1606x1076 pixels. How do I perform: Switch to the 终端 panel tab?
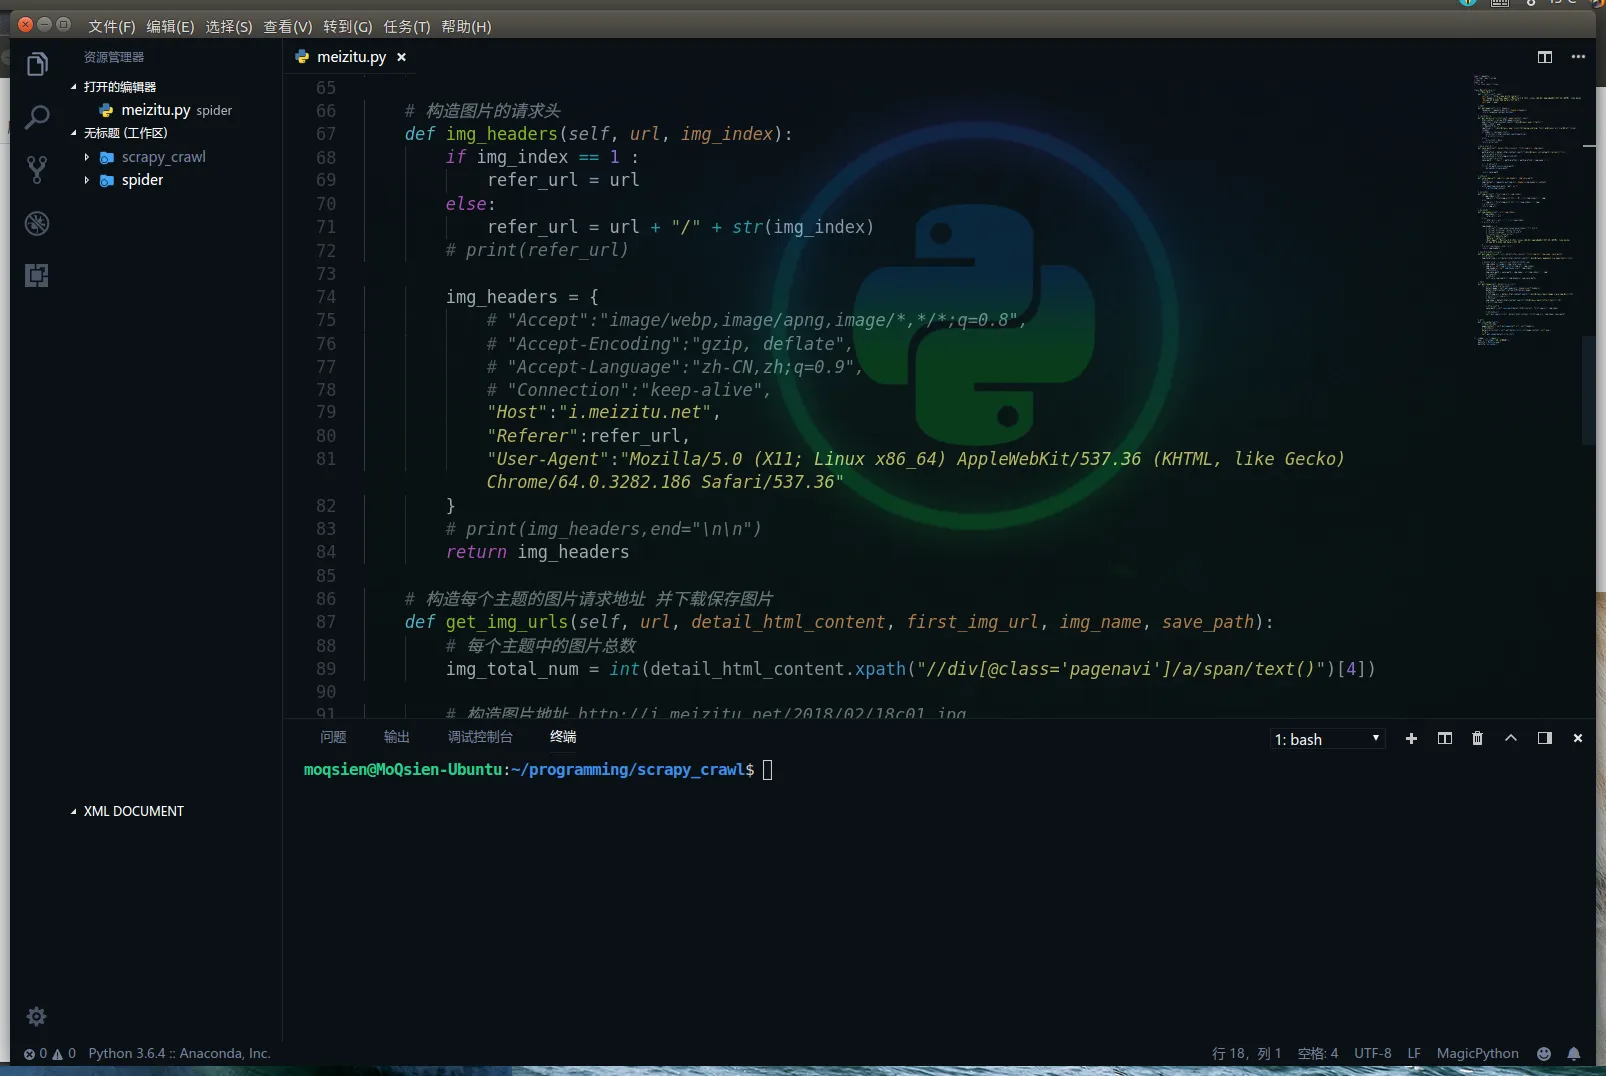[563, 737]
